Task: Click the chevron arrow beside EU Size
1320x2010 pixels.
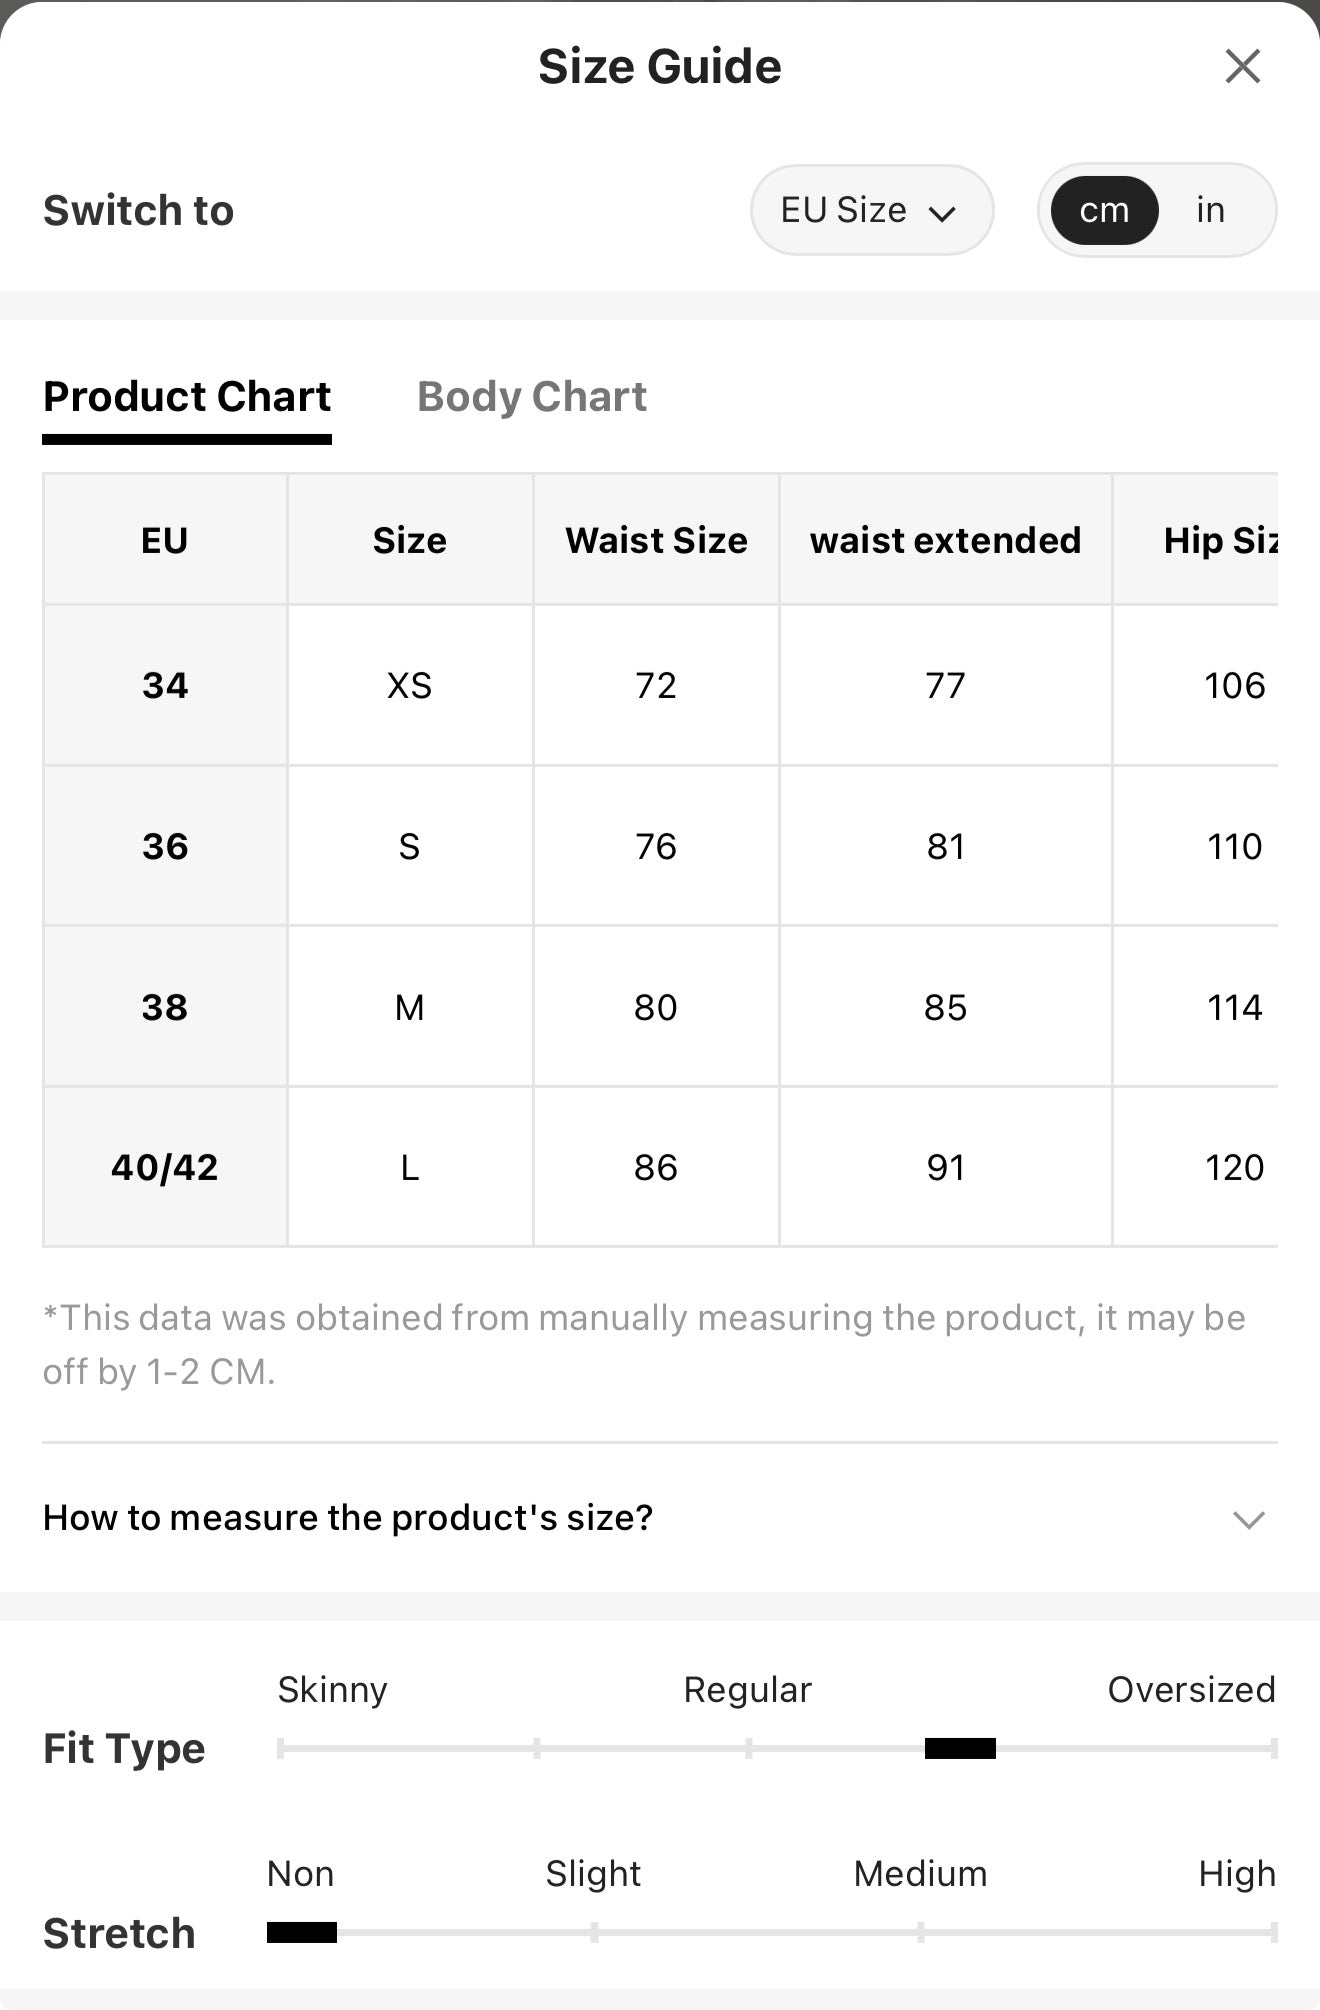Action: click(x=942, y=213)
